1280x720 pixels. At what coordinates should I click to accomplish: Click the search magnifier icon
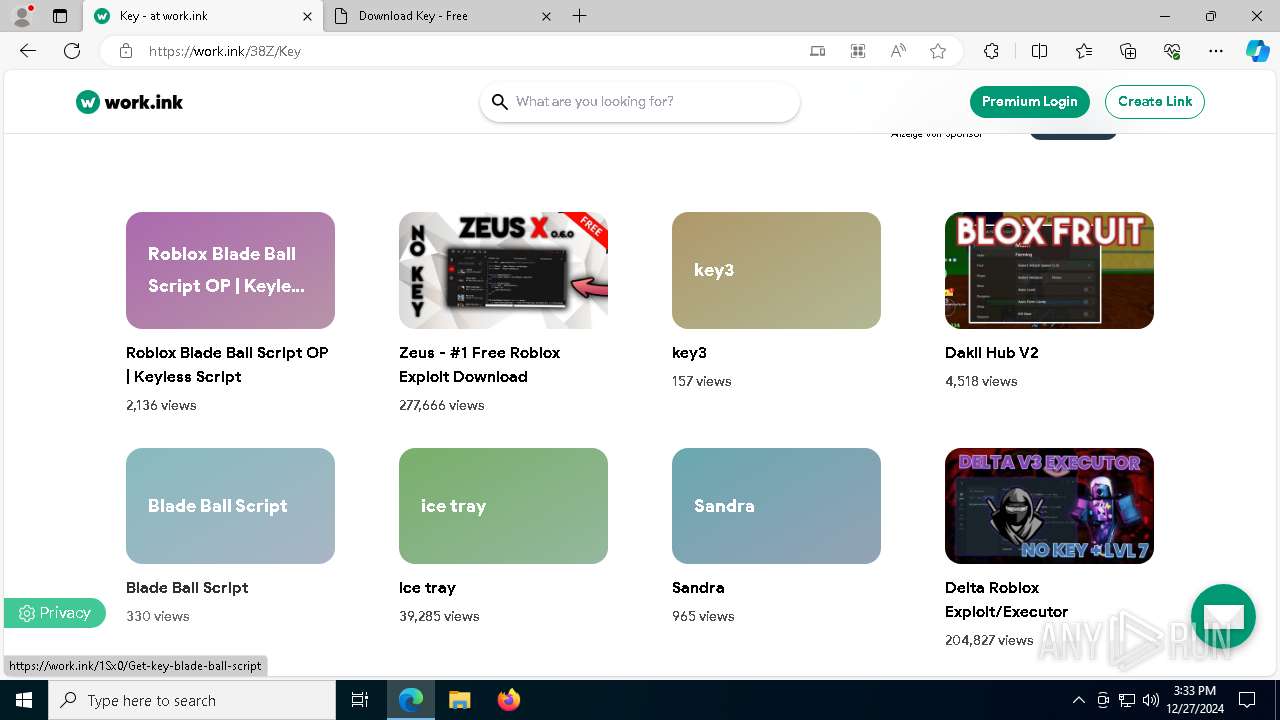500,102
